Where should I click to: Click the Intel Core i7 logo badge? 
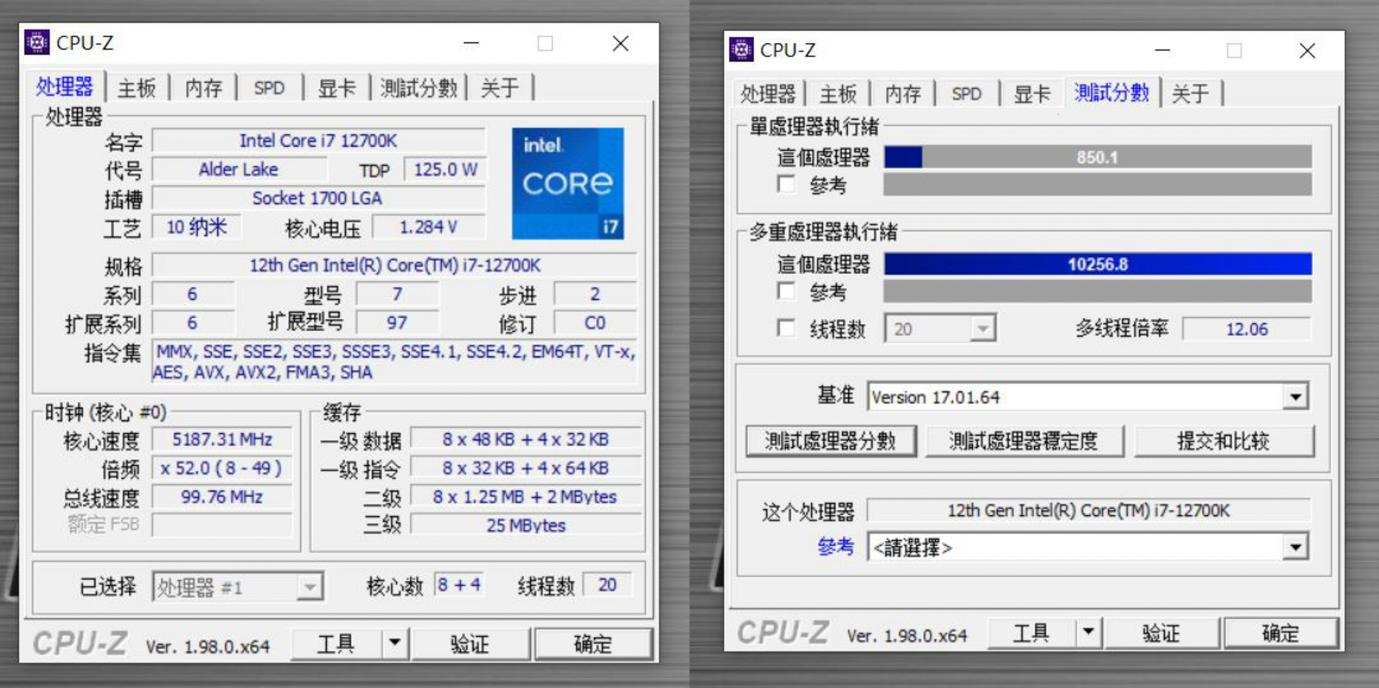point(568,183)
